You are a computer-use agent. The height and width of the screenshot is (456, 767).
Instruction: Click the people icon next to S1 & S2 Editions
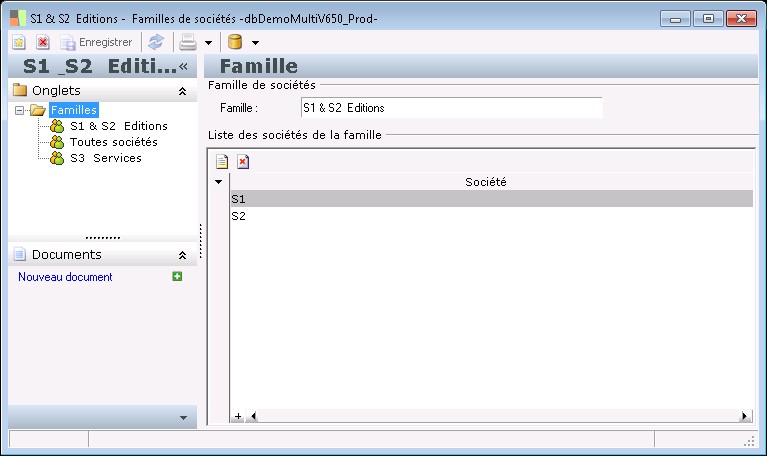pos(57,126)
